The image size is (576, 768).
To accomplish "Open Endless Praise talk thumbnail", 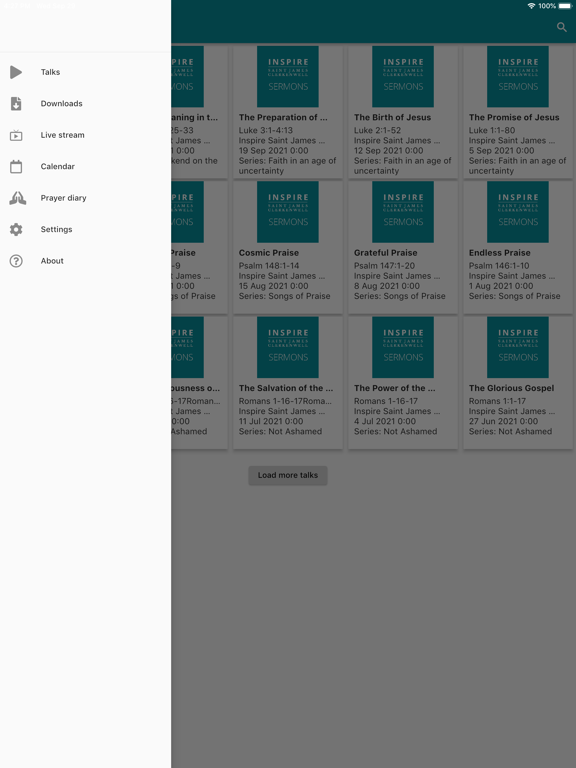I will pyautogui.click(x=518, y=212).
